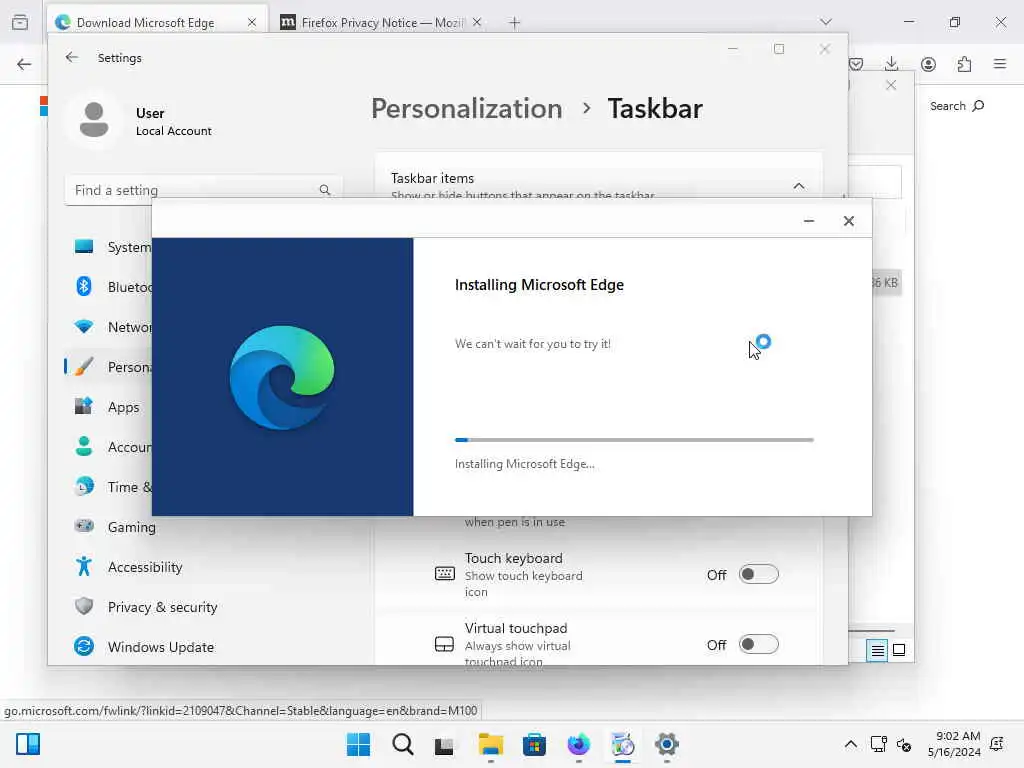Click Search on the web page
Screen dimensions: 1024x768
point(957,106)
